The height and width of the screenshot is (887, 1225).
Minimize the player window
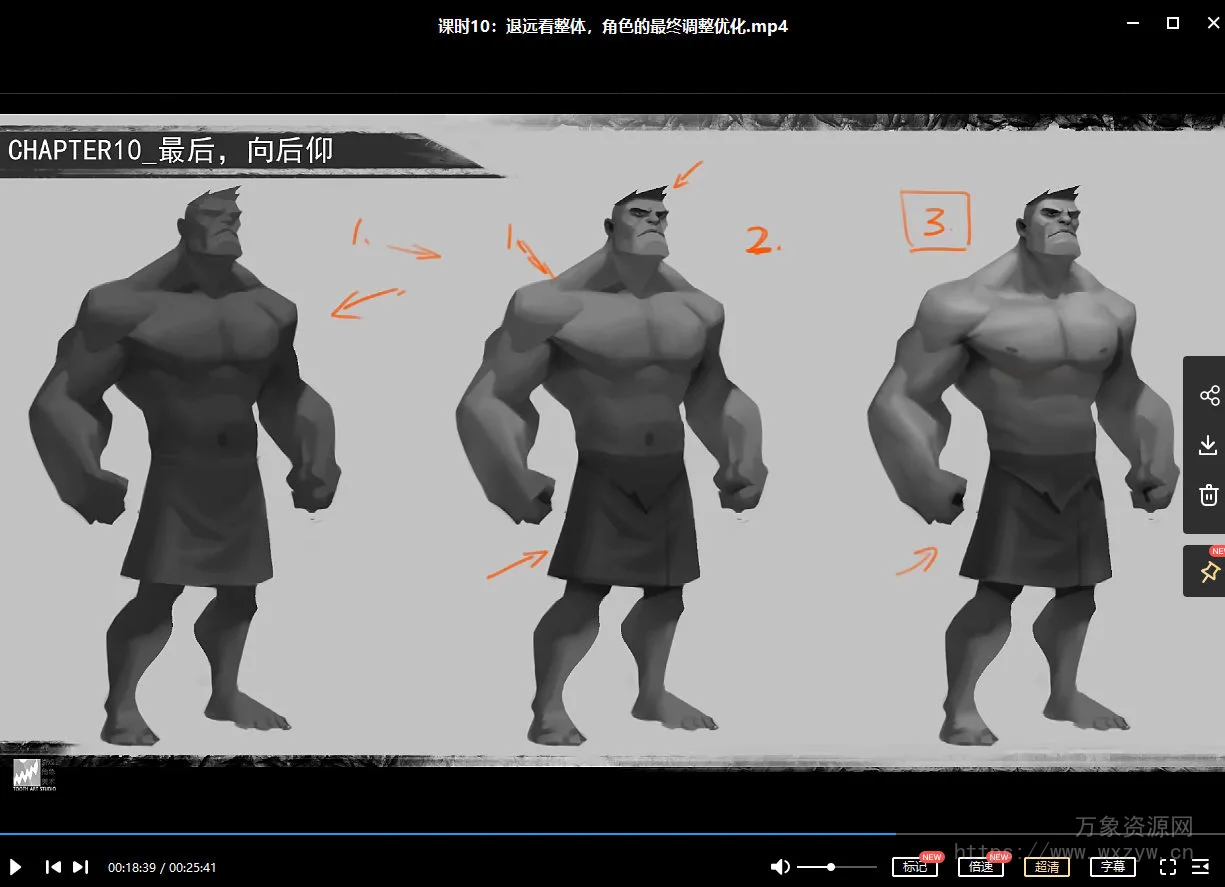(x=1133, y=23)
